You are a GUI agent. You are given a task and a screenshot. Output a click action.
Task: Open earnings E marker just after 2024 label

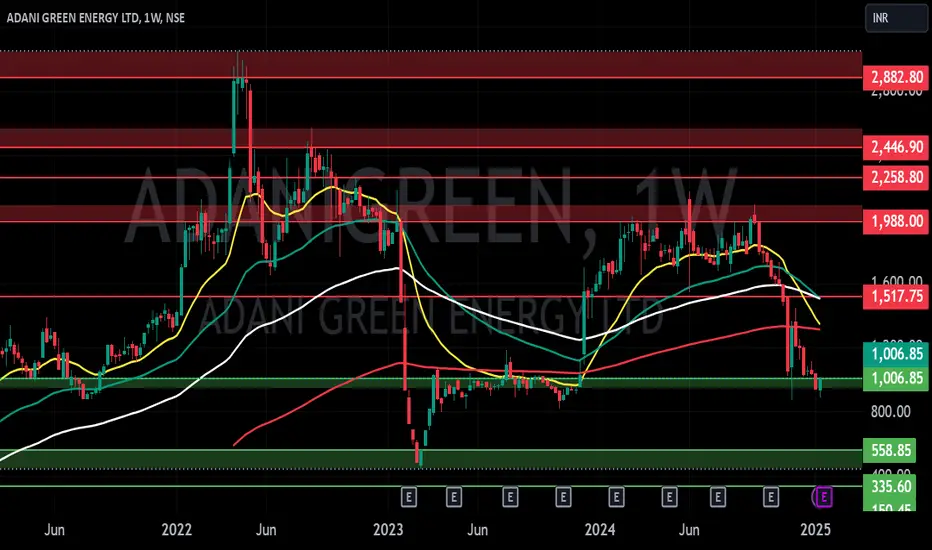616,496
